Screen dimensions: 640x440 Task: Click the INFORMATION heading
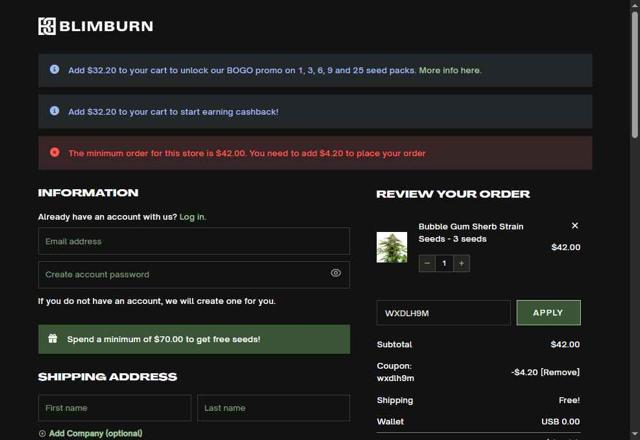pyautogui.click(x=88, y=193)
